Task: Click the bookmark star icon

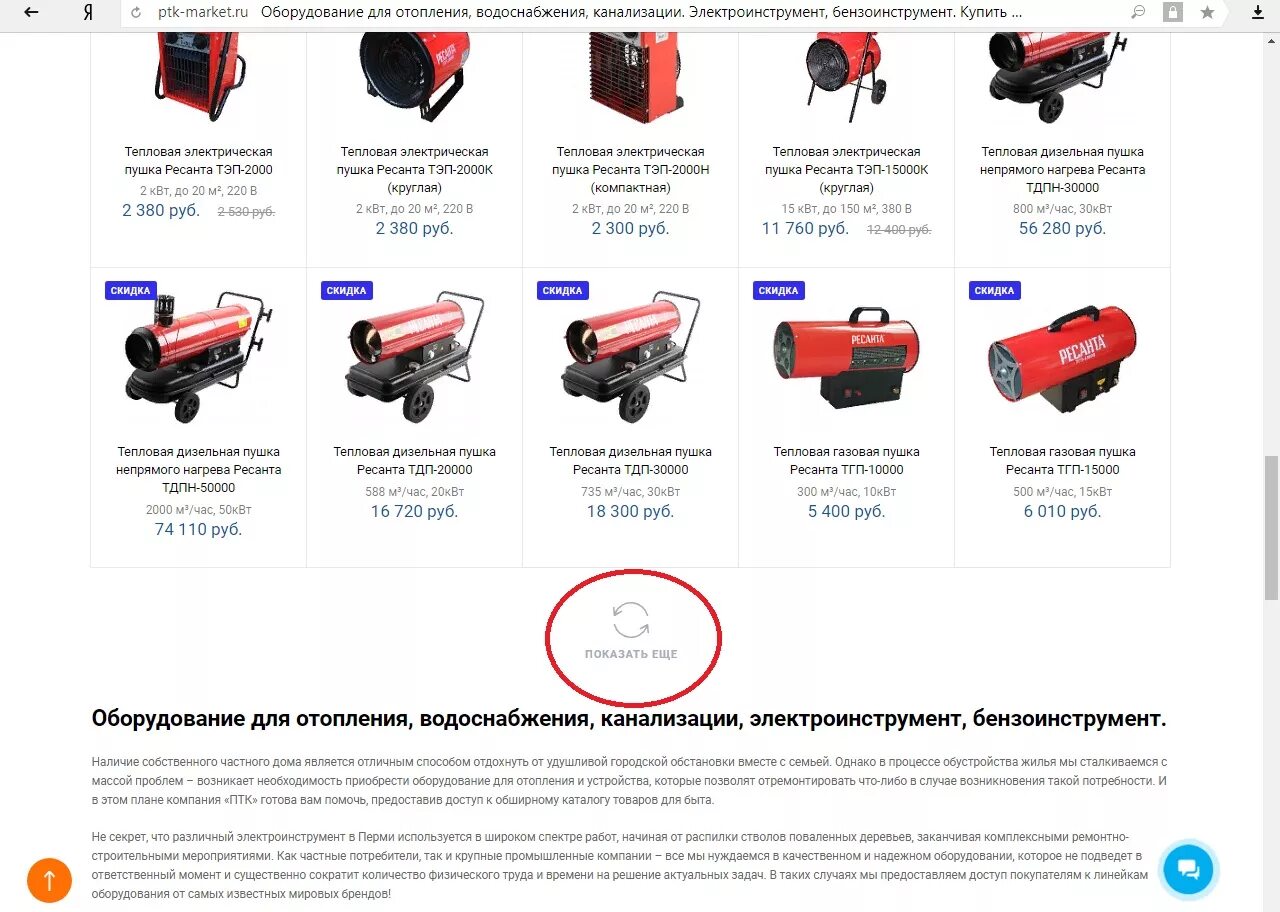Action: pyautogui.click(x=1207, y=13)
